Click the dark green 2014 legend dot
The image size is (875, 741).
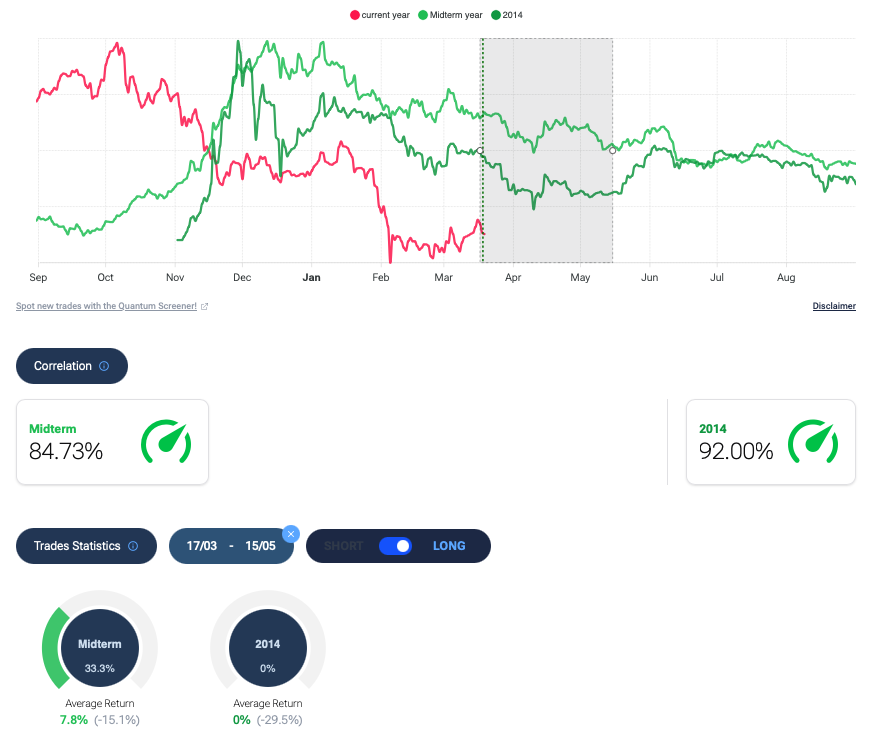point(497,15)
